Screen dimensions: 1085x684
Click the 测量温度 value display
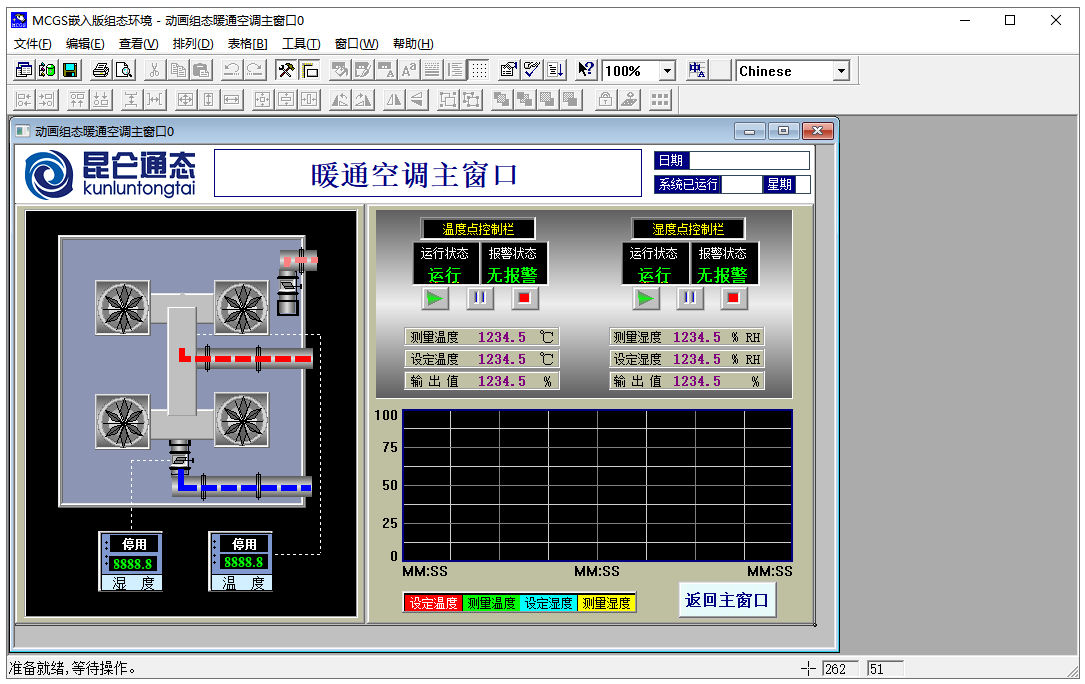tap(502, 337)
